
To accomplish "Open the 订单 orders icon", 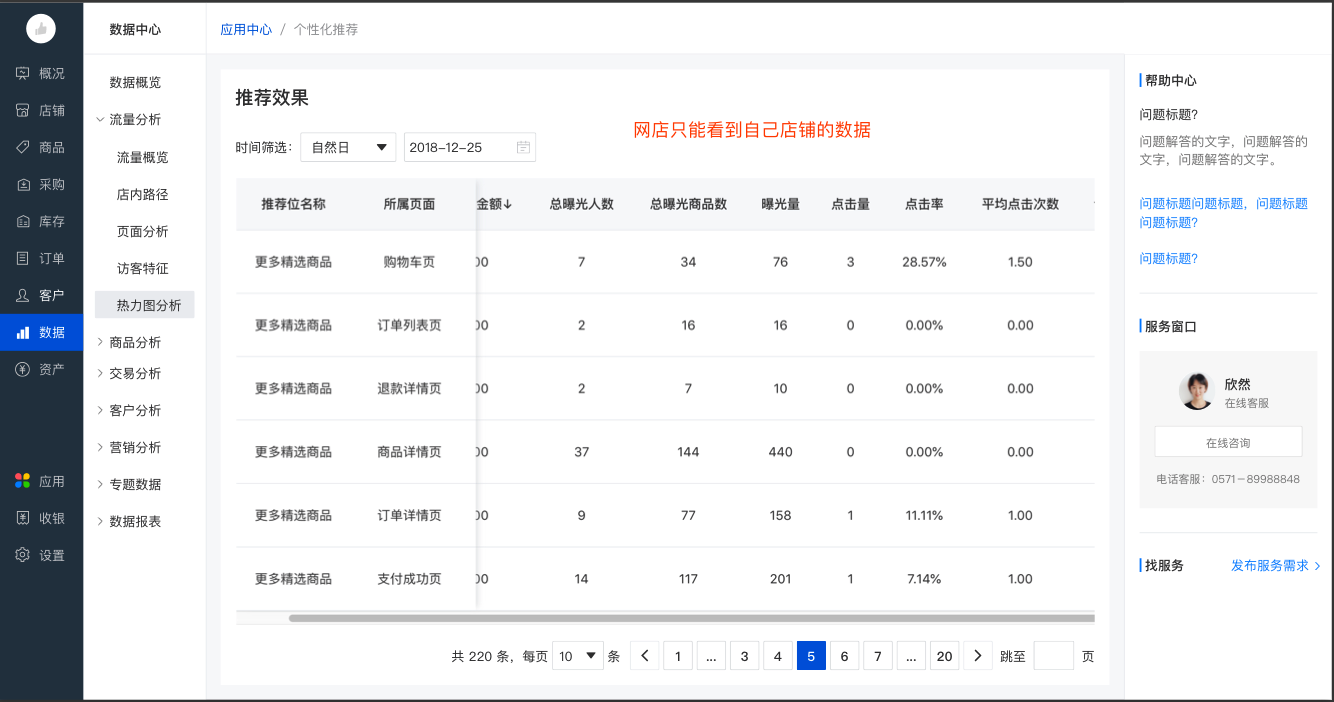I will coord(23,258).
